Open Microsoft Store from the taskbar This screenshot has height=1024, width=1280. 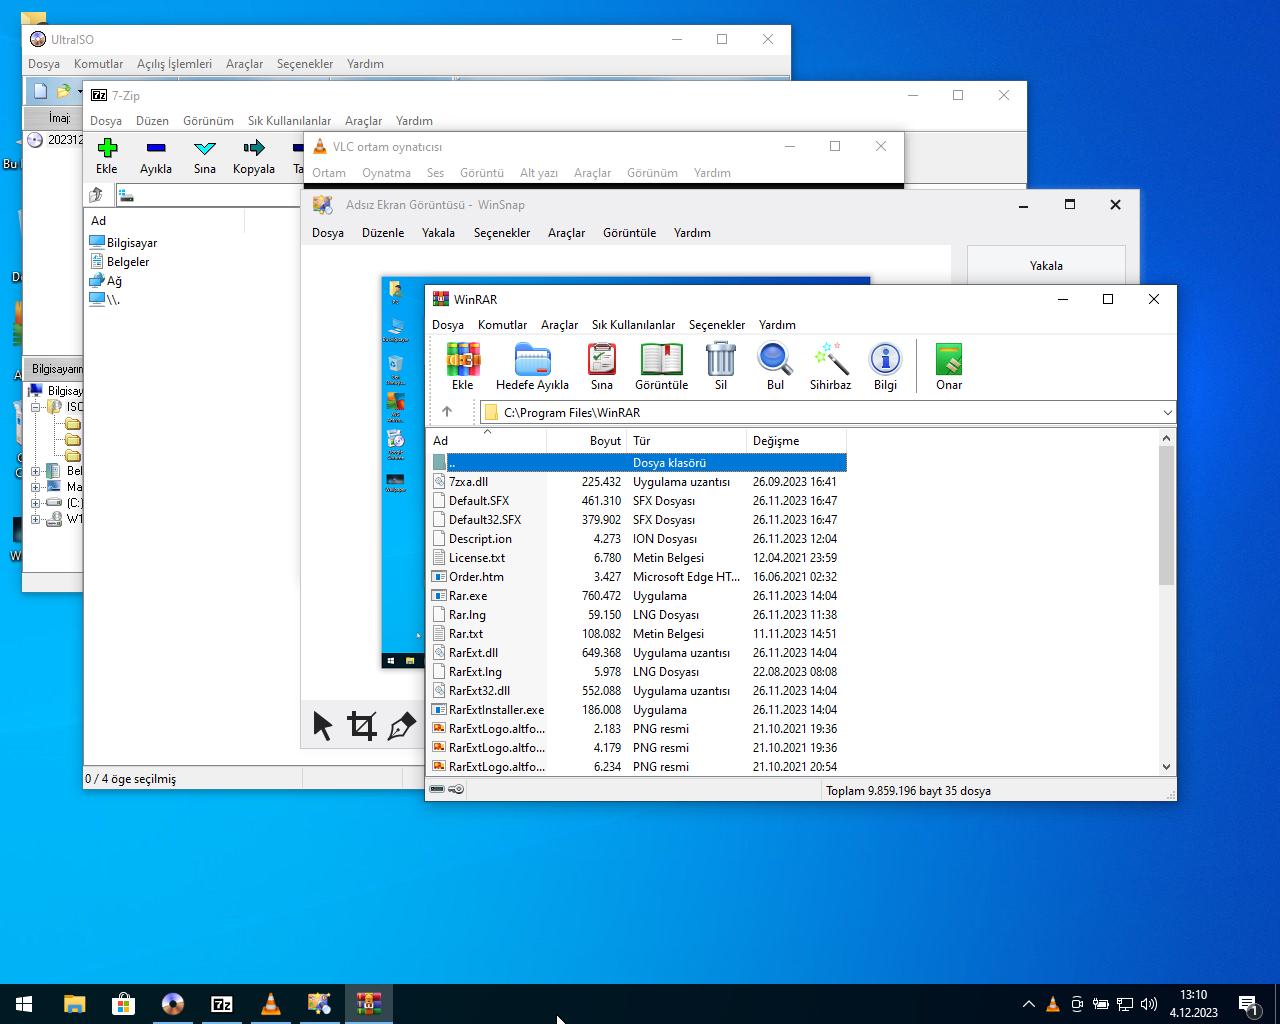pyautogui.click(x=124, y=1004)
